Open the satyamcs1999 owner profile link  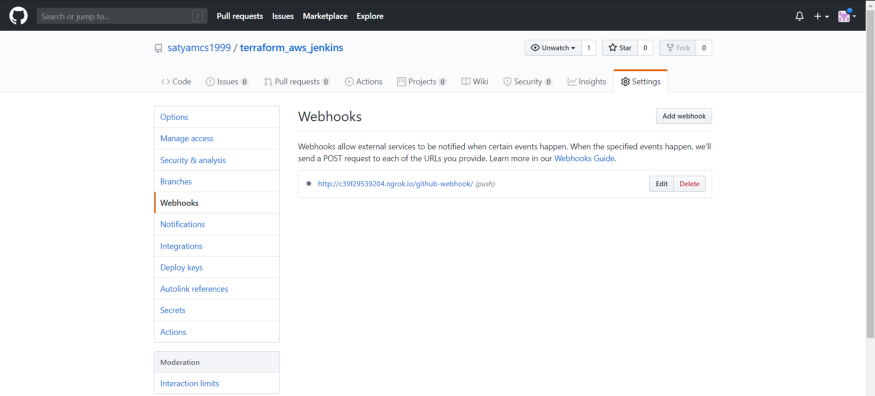click(199, 48)
